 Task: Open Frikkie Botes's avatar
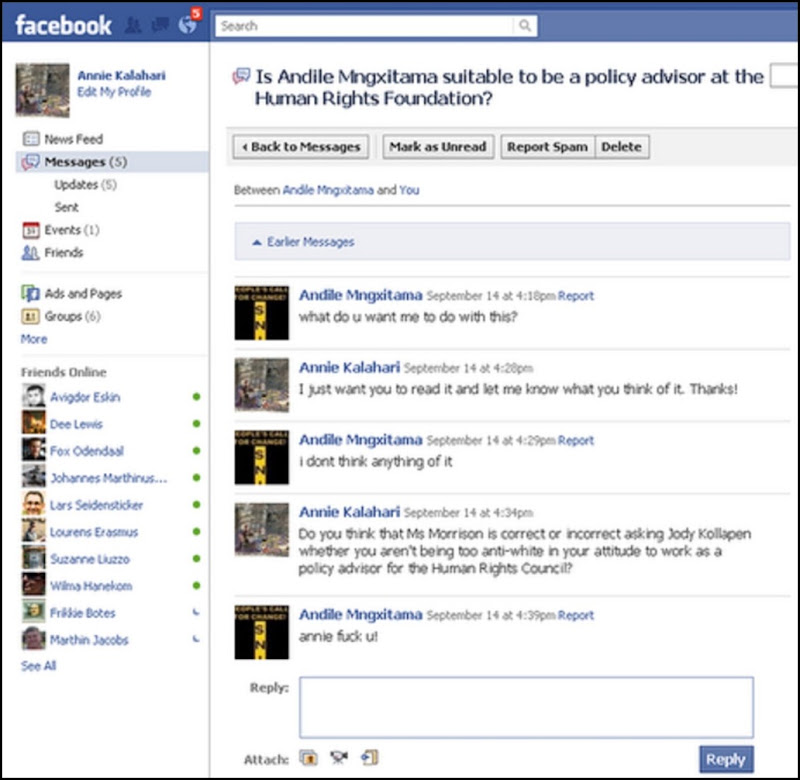coord(34,612)
